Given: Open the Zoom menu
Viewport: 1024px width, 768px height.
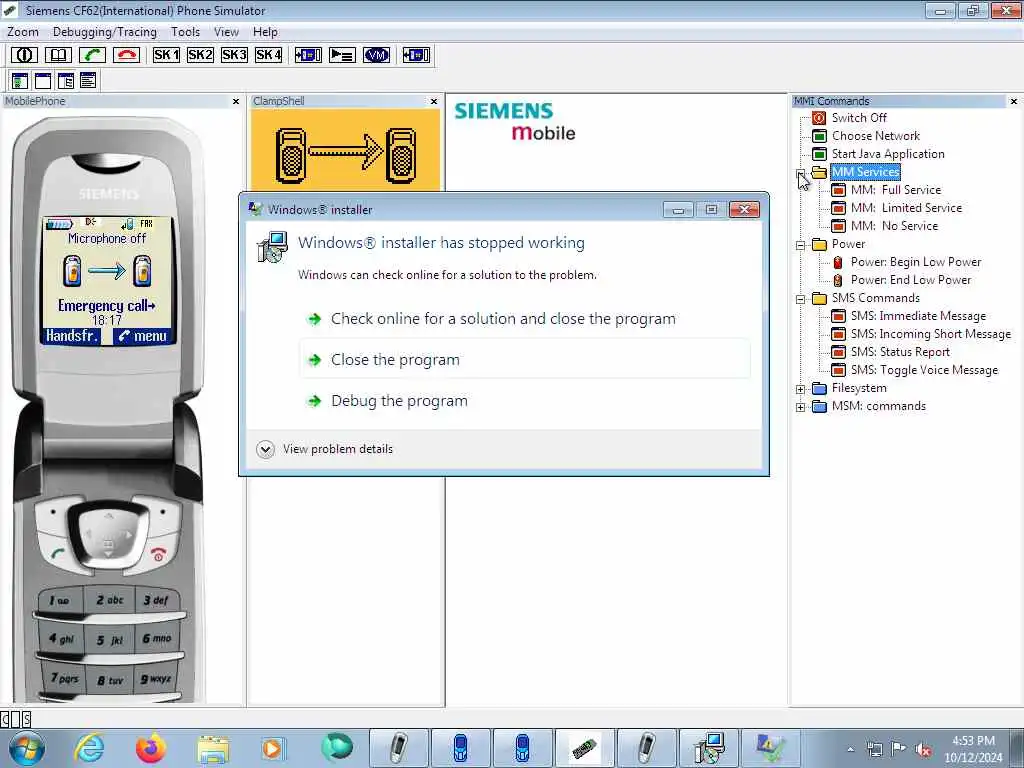Looking at the screenshot, I should pyautogui.click(x=23, y=31).
